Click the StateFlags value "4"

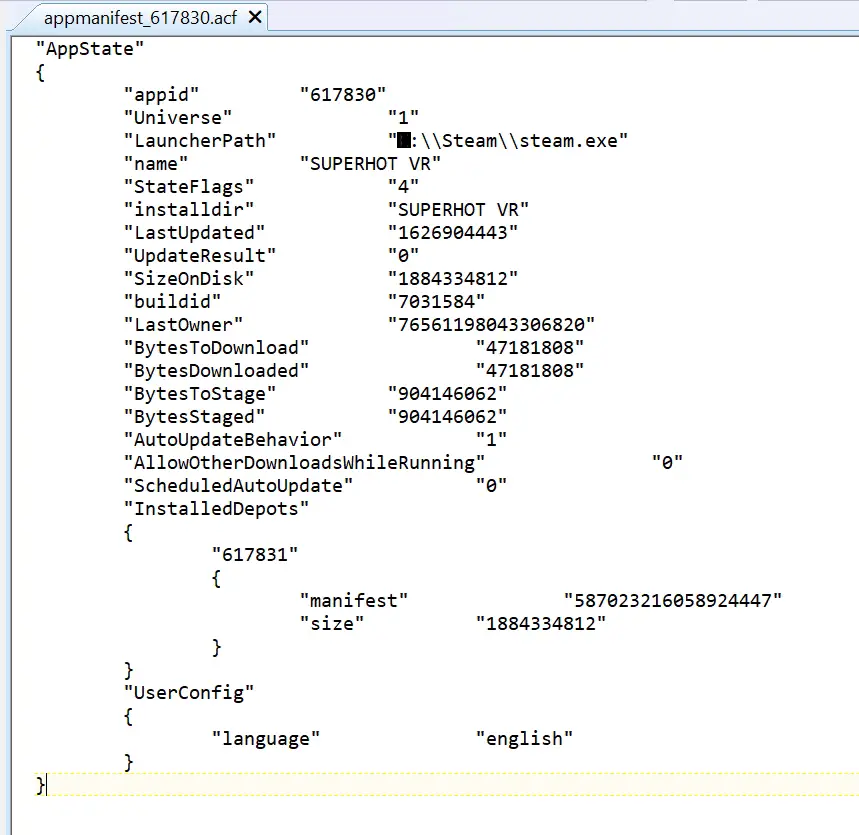(x=403, y=187)
